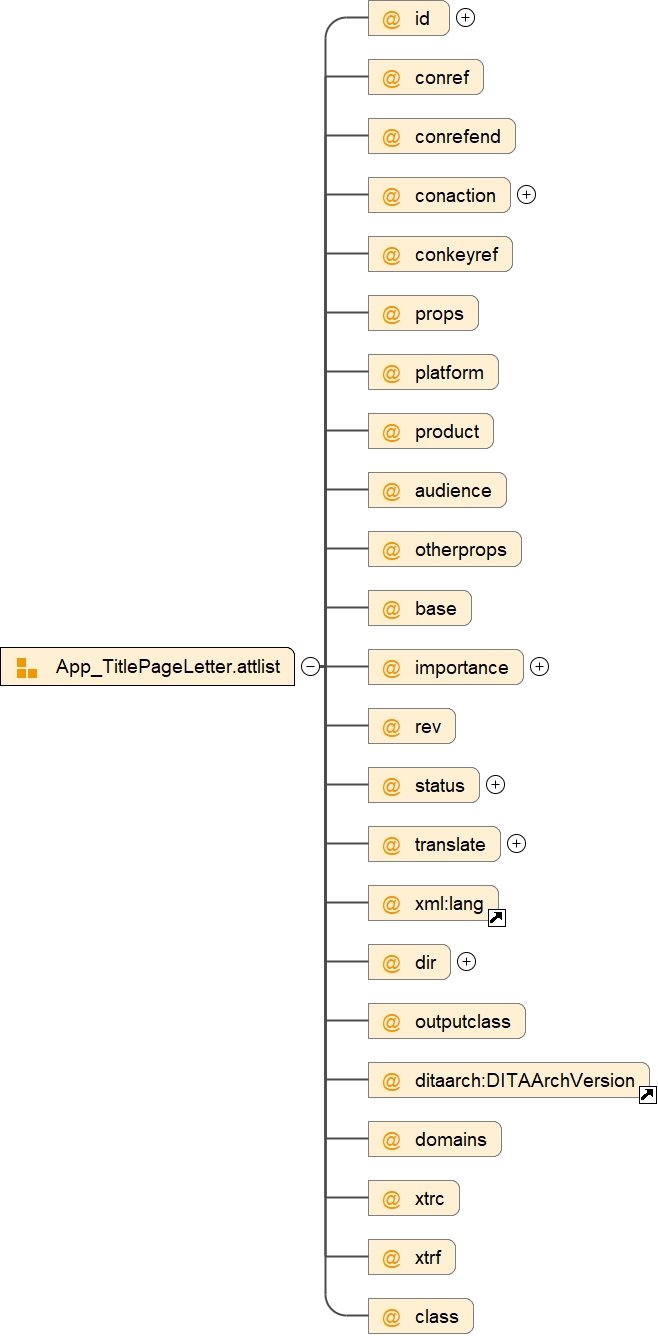Click the @ icon of the platform attribute
Viewport: 658px width, 1342px height.
point(392,373)
